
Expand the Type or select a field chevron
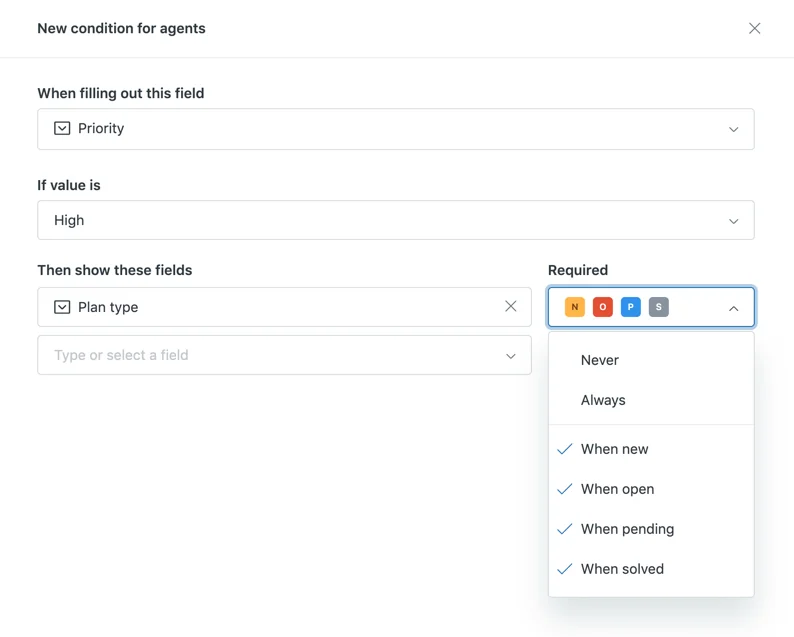[511, 356]
